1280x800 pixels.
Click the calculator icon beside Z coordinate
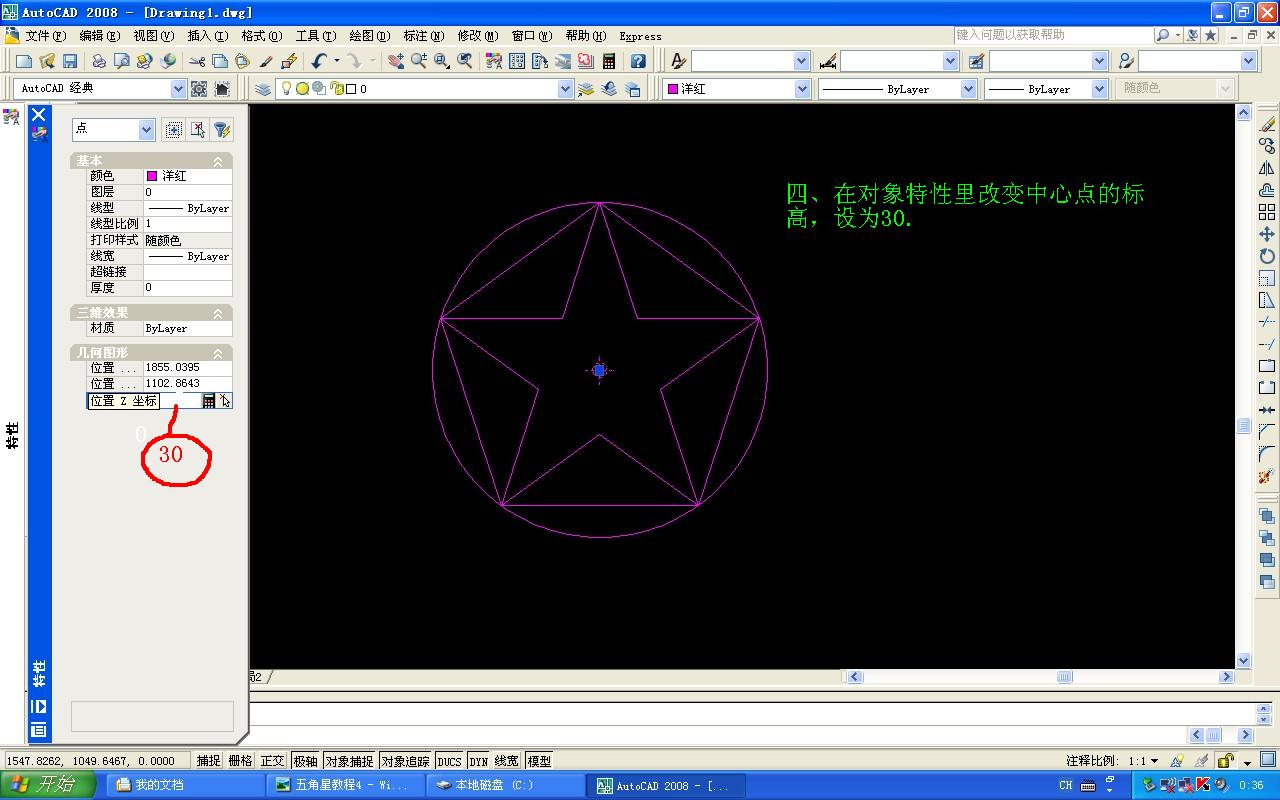click(x=208, y=401)
